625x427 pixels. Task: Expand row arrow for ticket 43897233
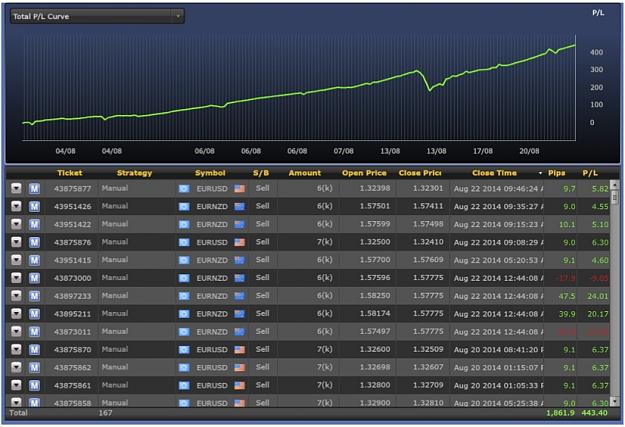coord(16,296)
